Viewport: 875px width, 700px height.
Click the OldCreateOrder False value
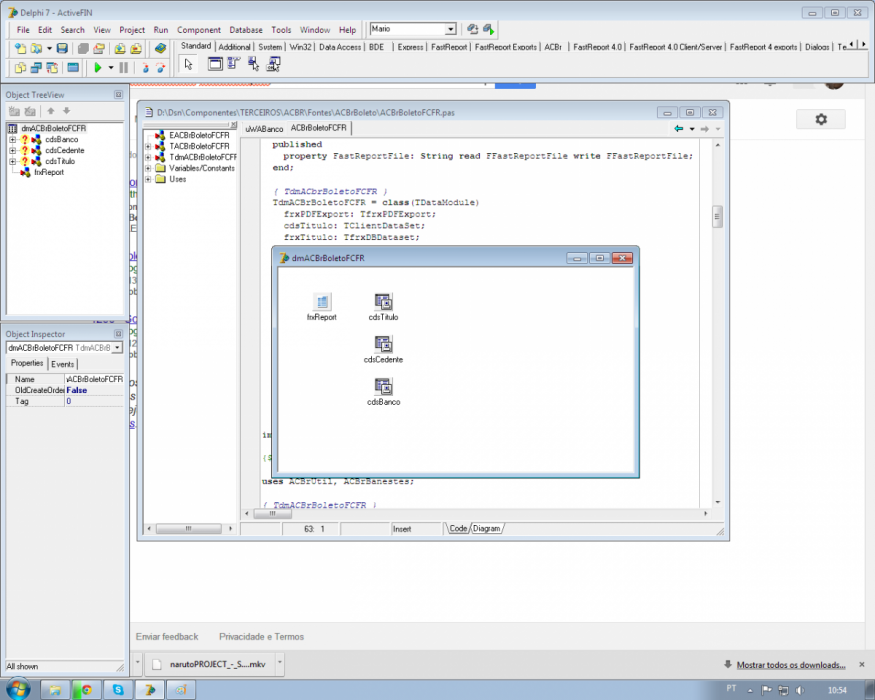coord(94,390)
